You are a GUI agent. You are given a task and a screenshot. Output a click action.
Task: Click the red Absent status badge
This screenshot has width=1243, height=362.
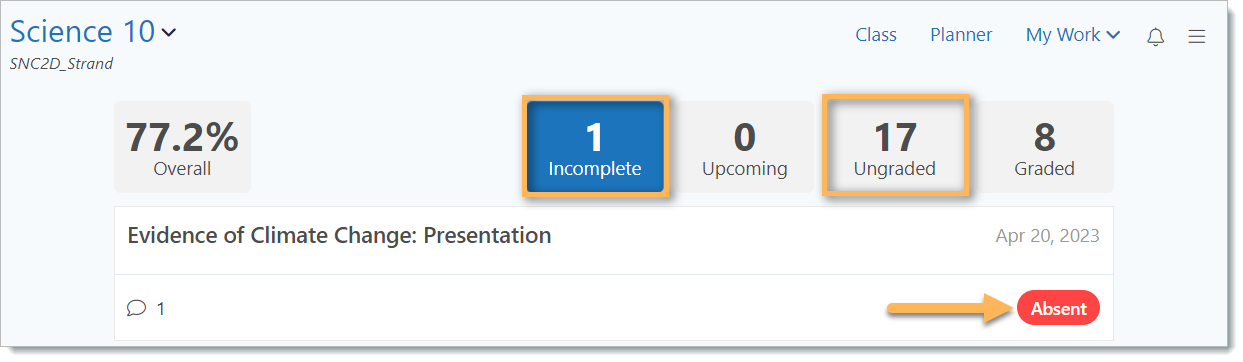(1058, 309)
